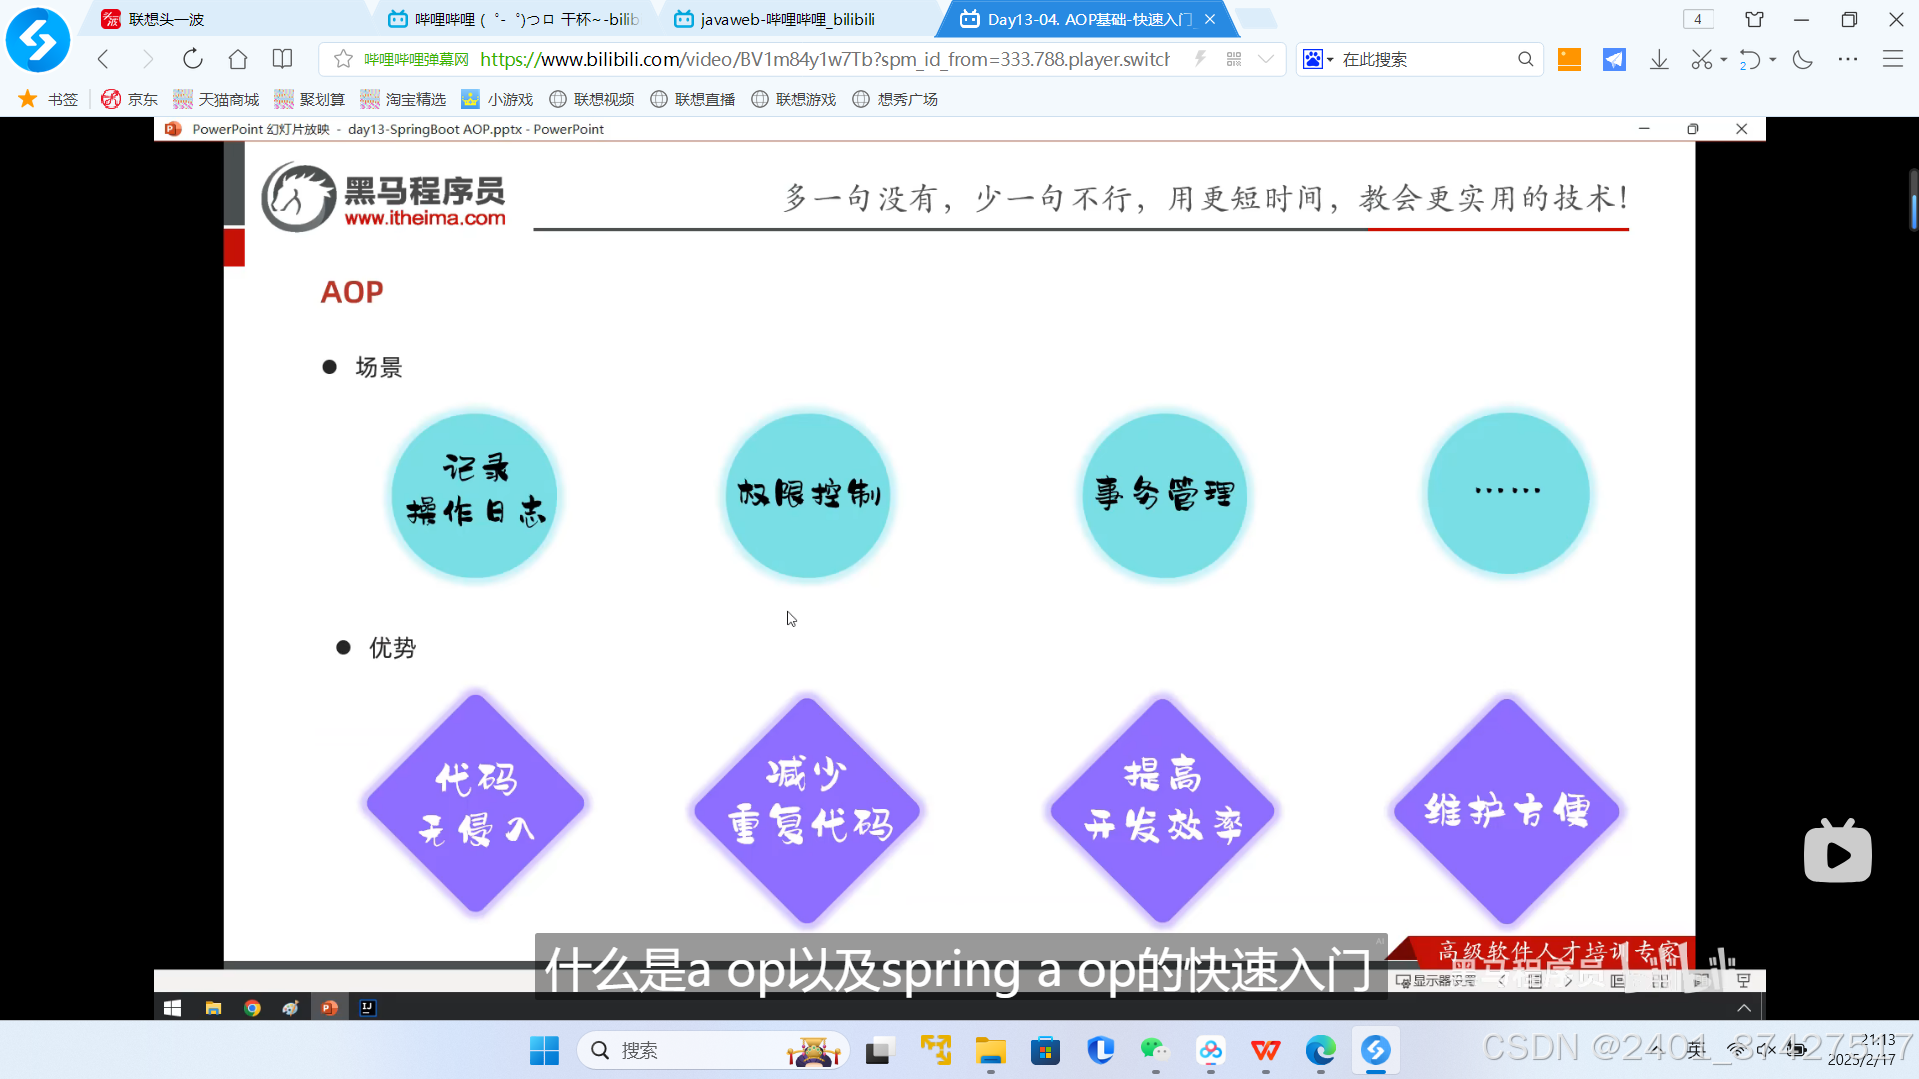This screenshot has height=1079, width=1919.
Task: Open the skin shirt icon in title bar
Action: click(1754, 19)
